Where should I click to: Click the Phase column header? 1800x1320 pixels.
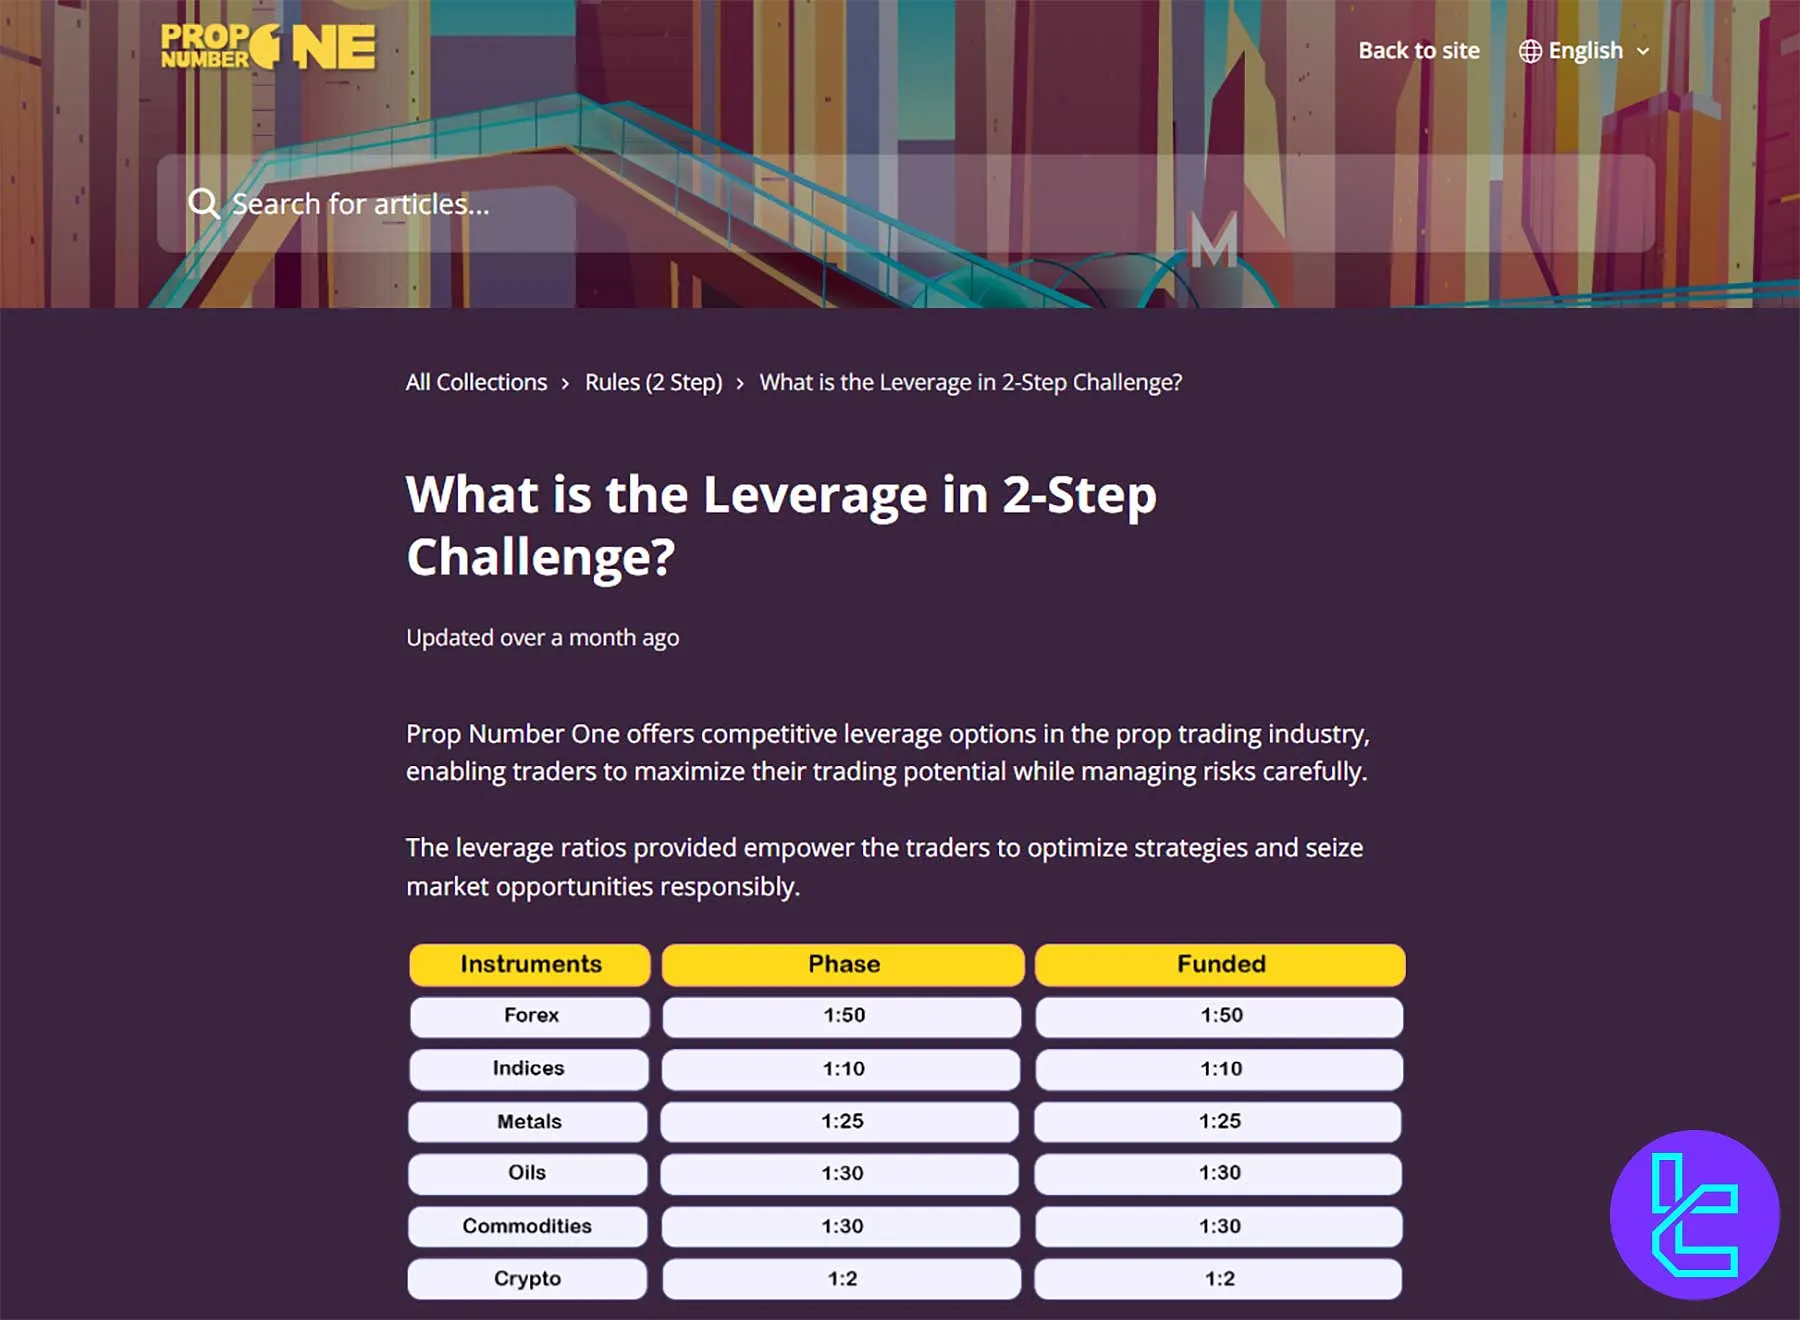pos(843,964)
